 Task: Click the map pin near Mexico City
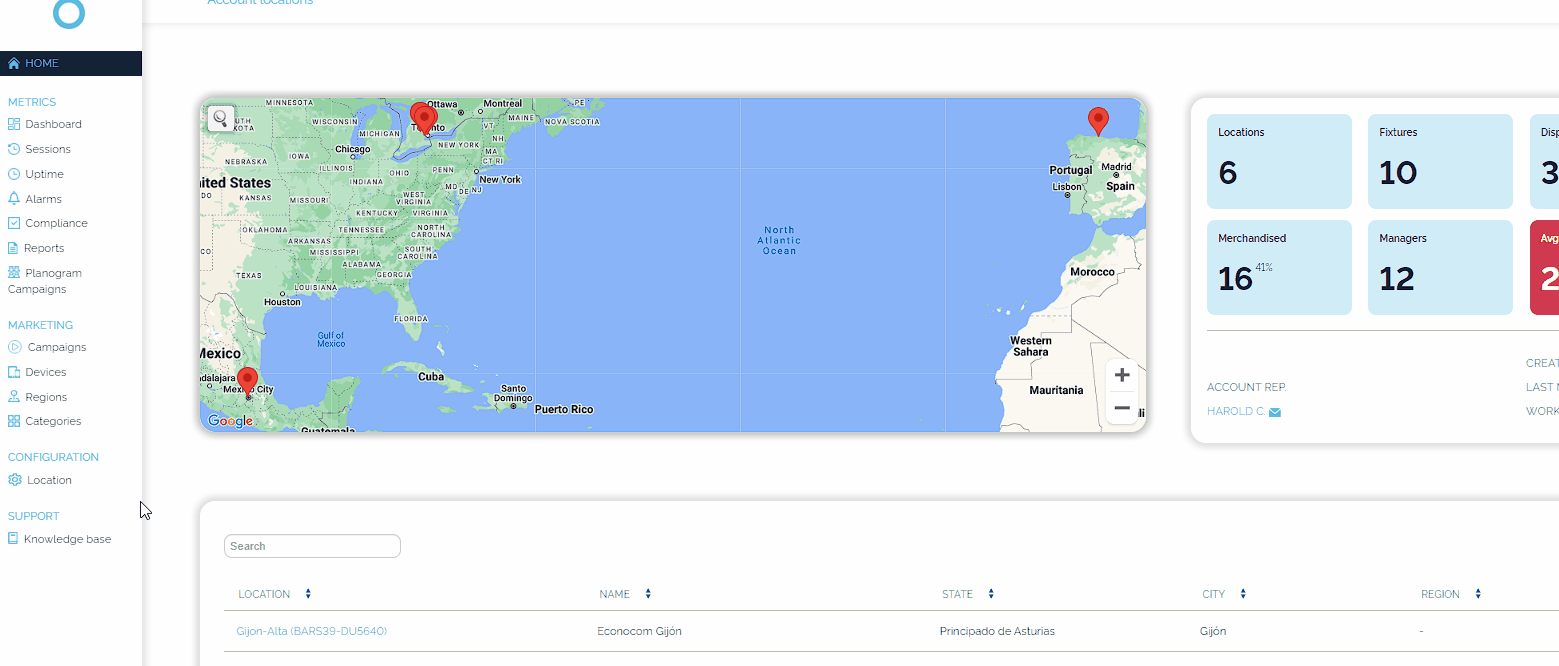pyautogui.click(x=247, y=381)
